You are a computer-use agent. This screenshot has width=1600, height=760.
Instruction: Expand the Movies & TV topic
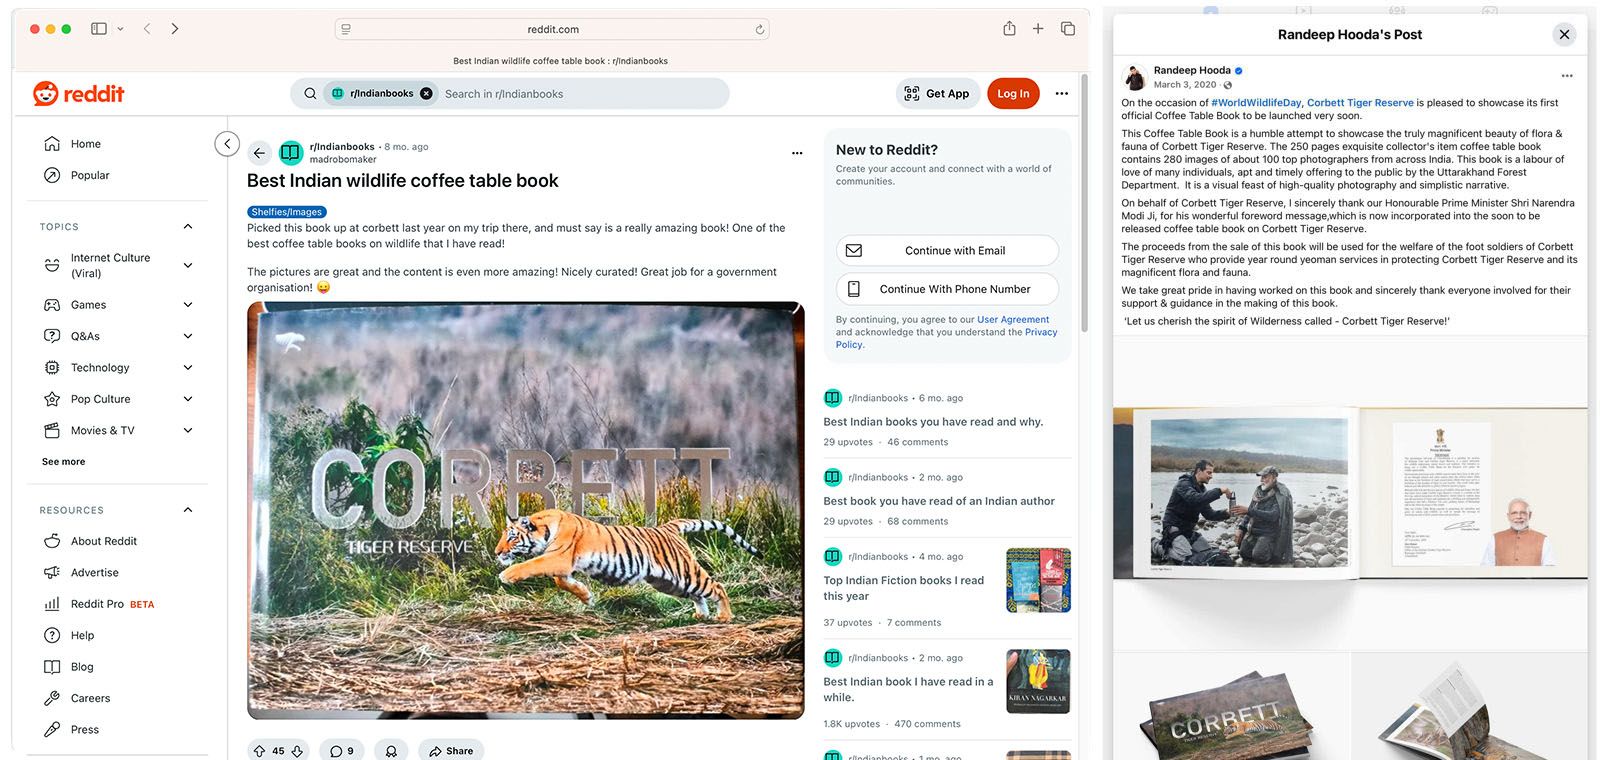[188, 430]
